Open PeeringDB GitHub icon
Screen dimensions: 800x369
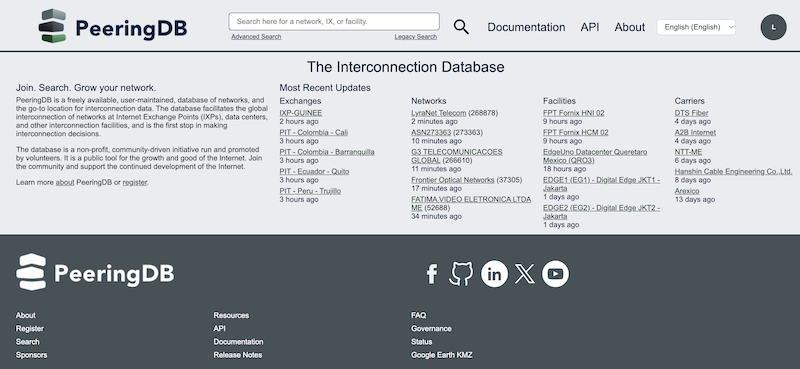(x=461, y=274)
